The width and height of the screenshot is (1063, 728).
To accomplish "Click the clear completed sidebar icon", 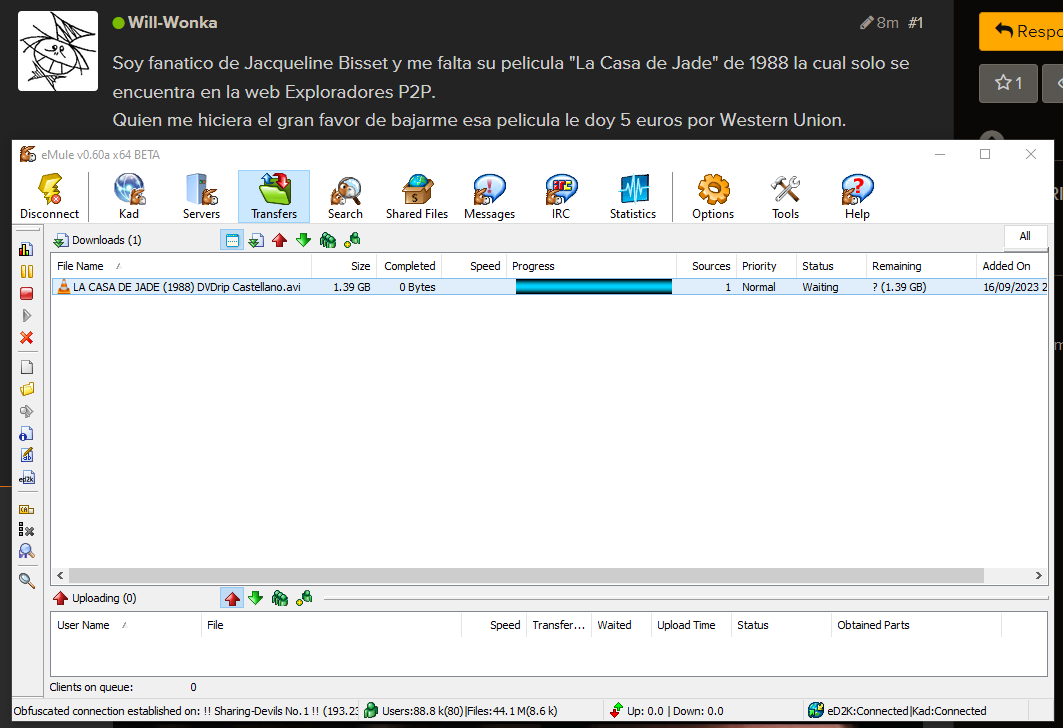I will pyautogui.click(x=26, y=530).
